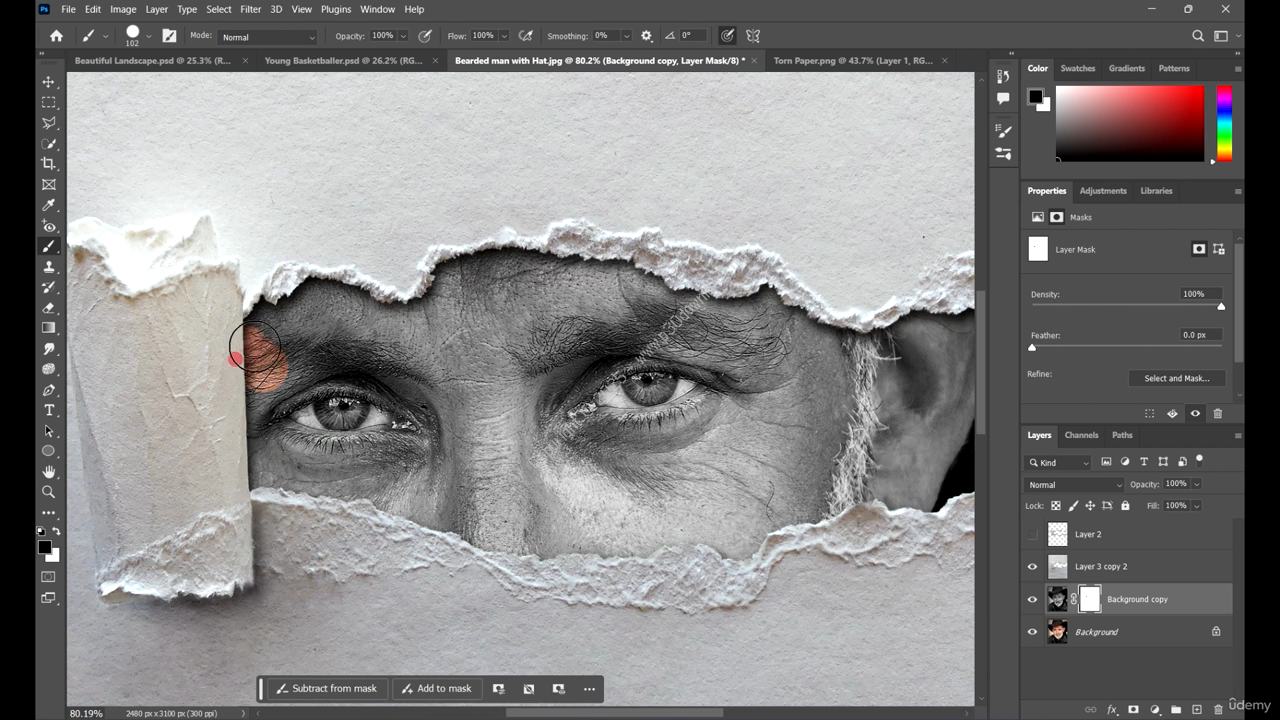Click the Delete layer trash icon
This screenshot has width=1280, height=720.
point(1218,709)
